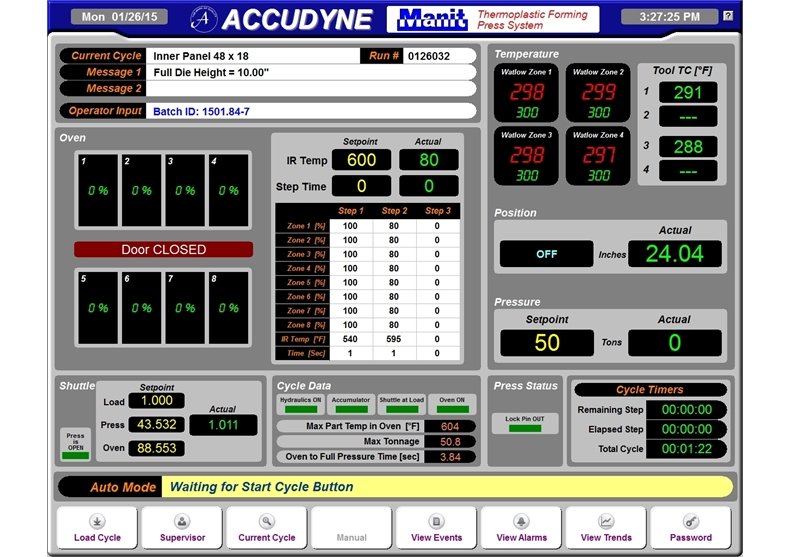The image size is (790, 557).
Task: Select the Pressure setpoint value 50
Action: point(547,342)
